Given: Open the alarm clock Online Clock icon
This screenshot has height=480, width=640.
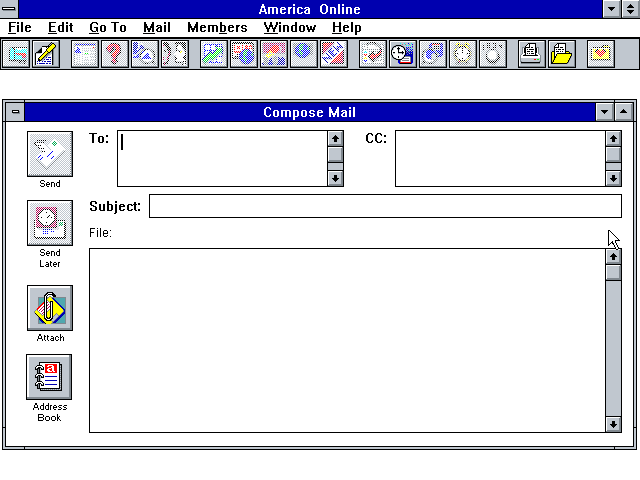Looking at the screenshot, I should point(463,54).
